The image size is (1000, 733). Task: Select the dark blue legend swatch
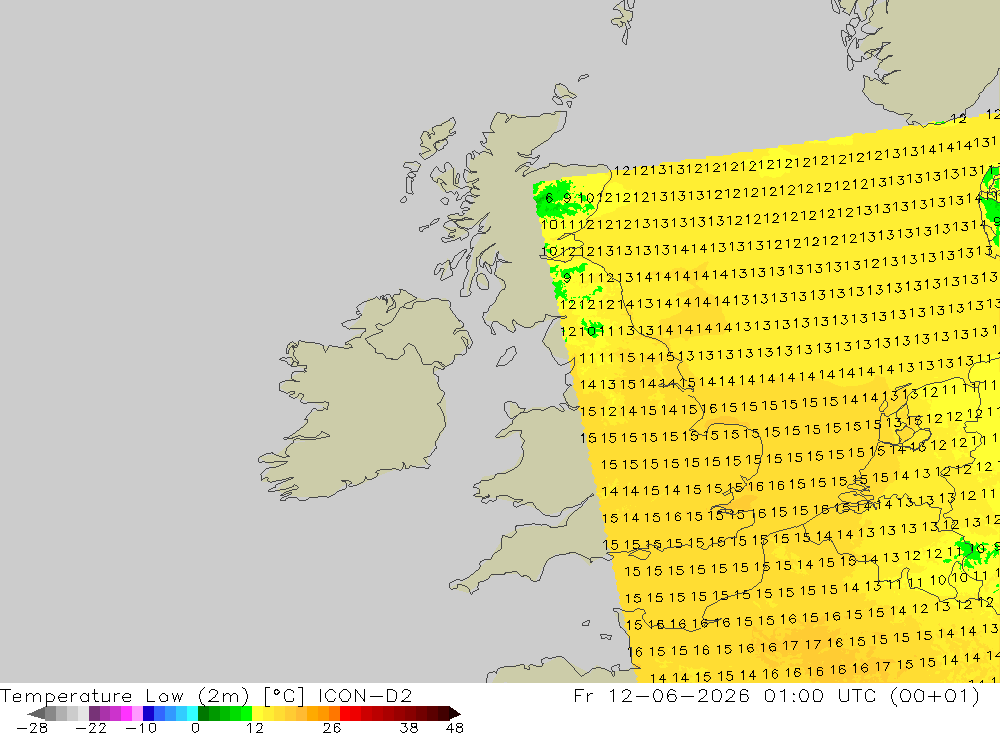pyautogui.click(x=149, y=714)
